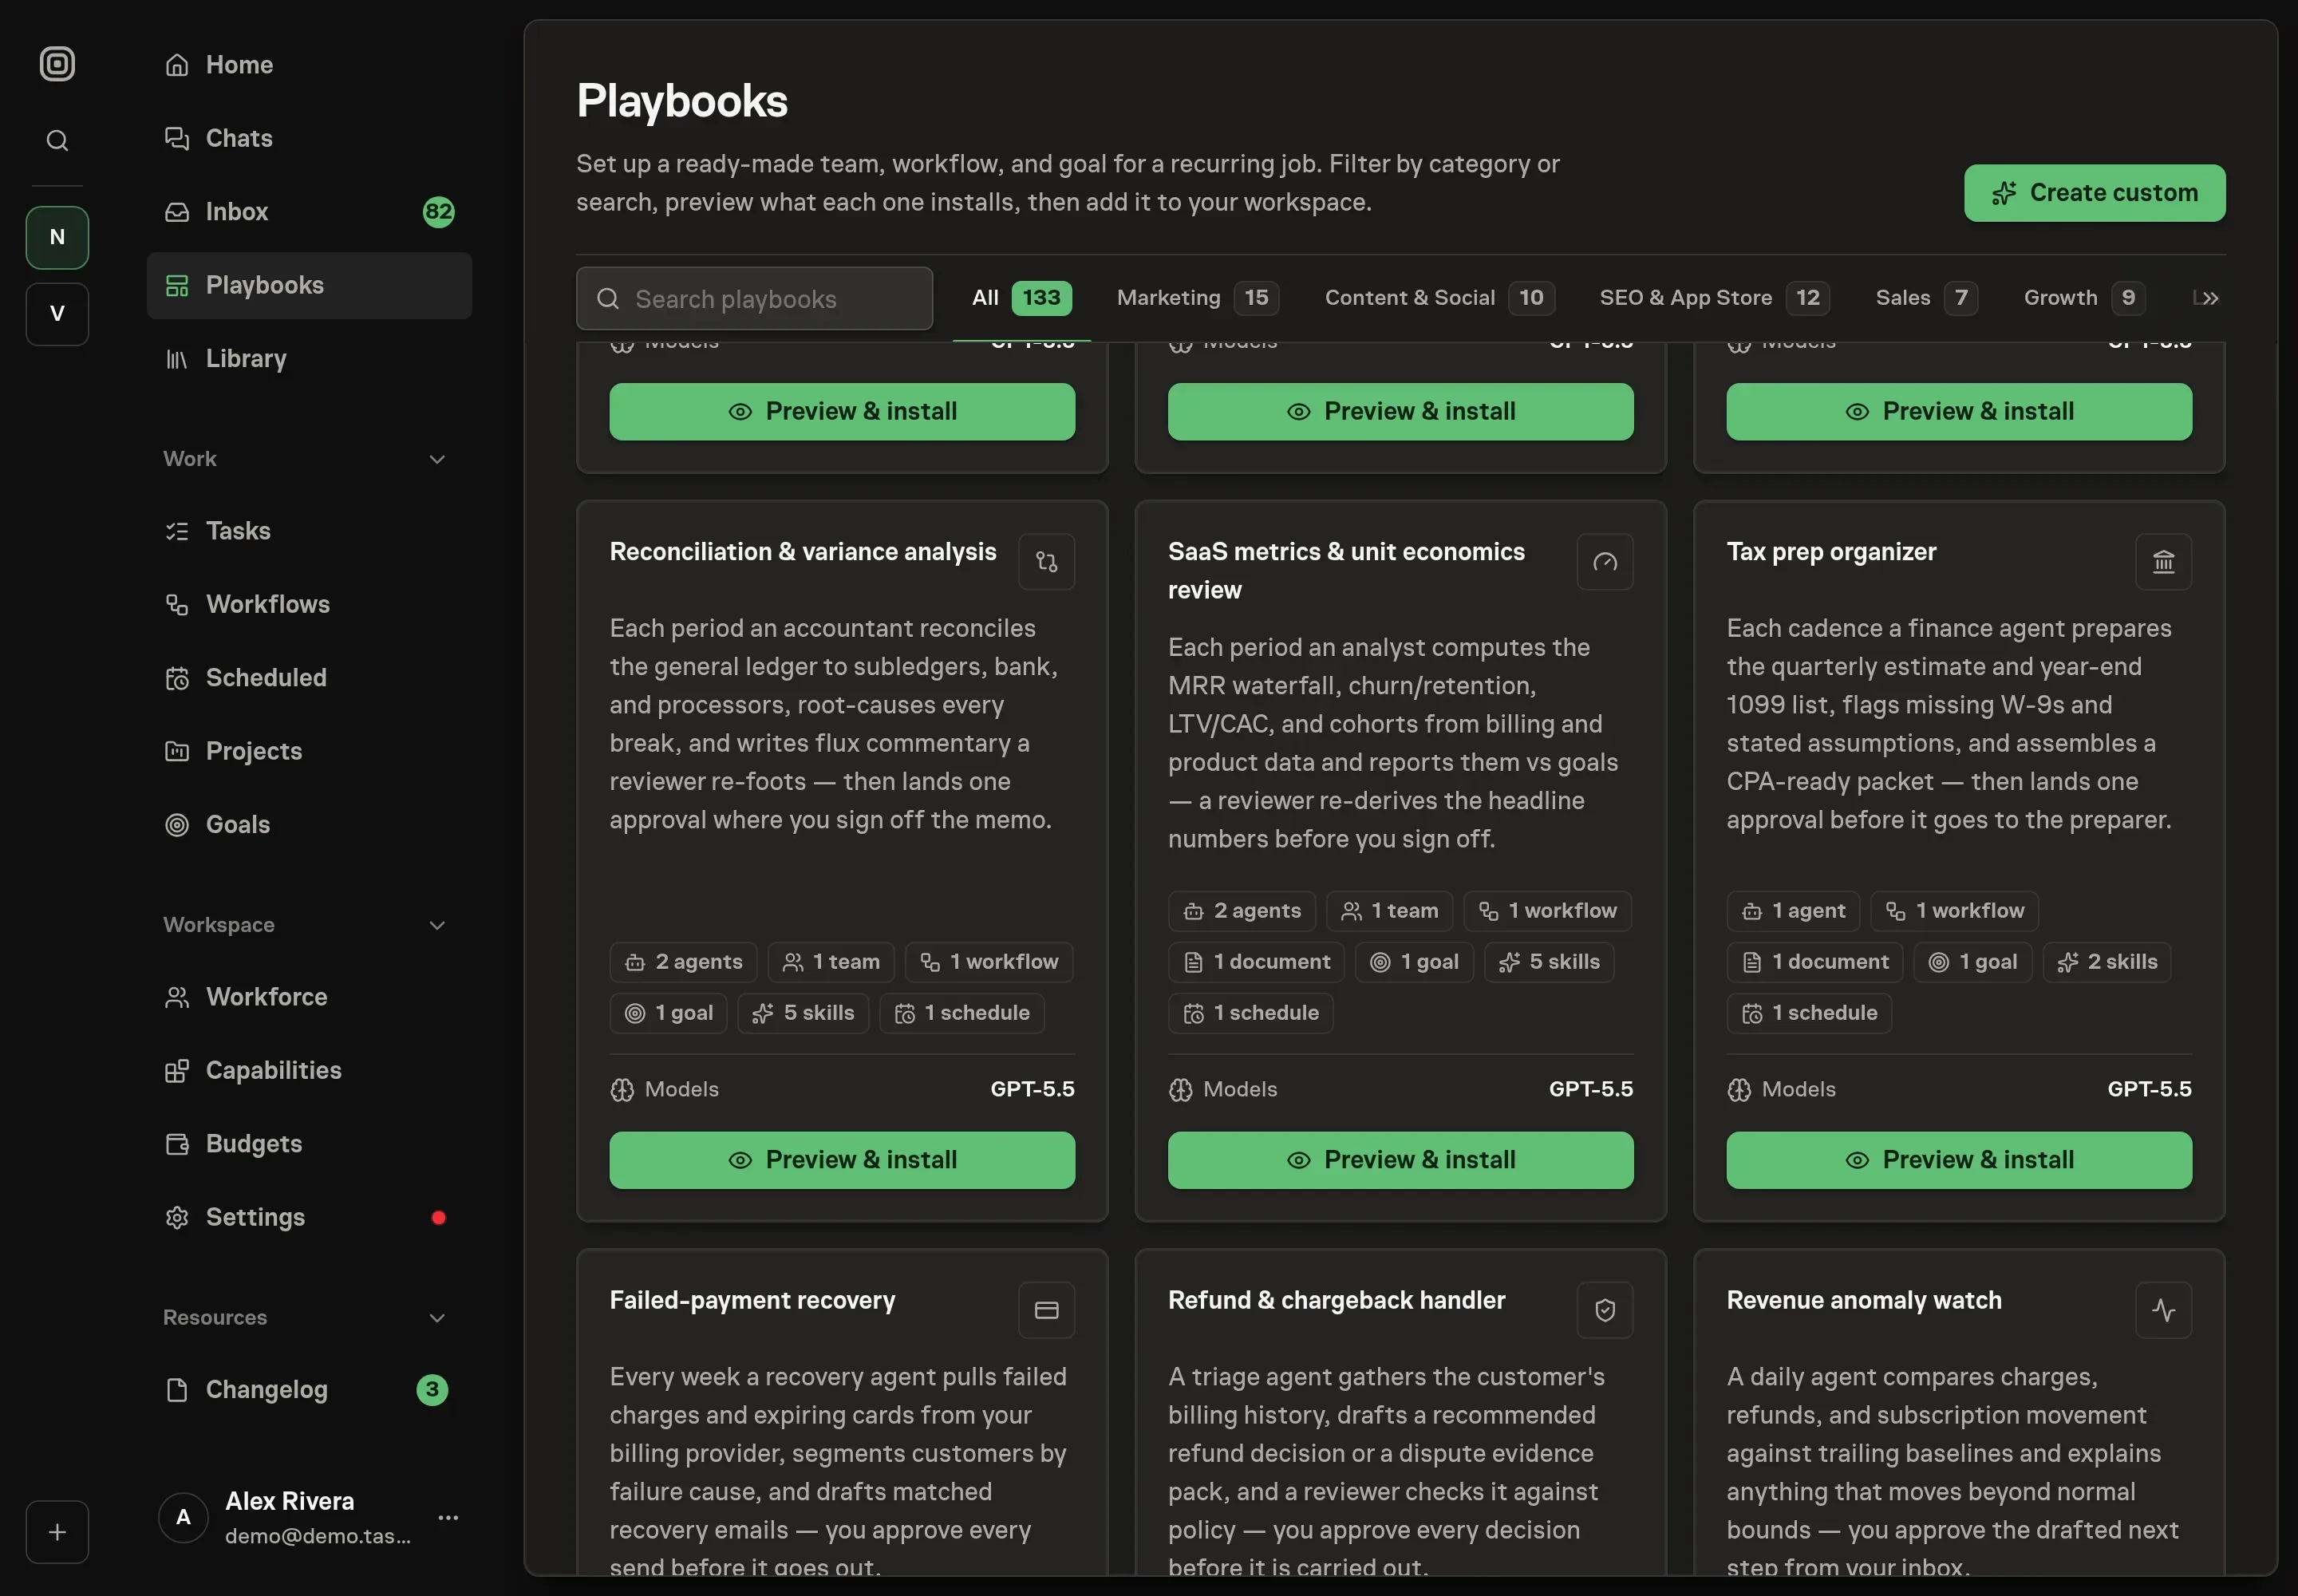Open Tasks page
The height and width of the screenshot is (1596, 2298).
pos(309,531)
